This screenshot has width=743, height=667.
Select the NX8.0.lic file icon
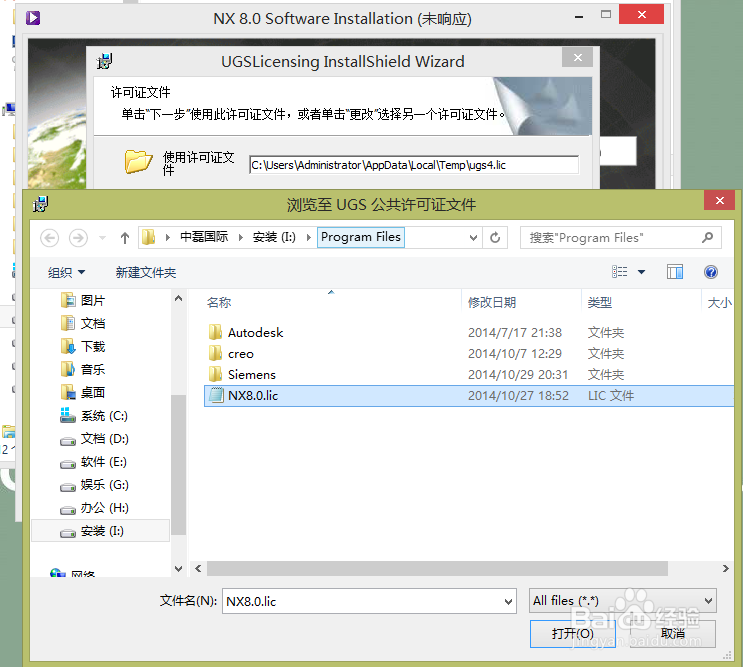216,395
